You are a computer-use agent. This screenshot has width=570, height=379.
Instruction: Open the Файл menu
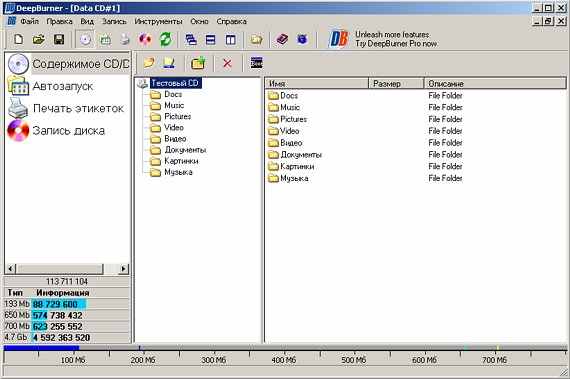click(29, 21)
